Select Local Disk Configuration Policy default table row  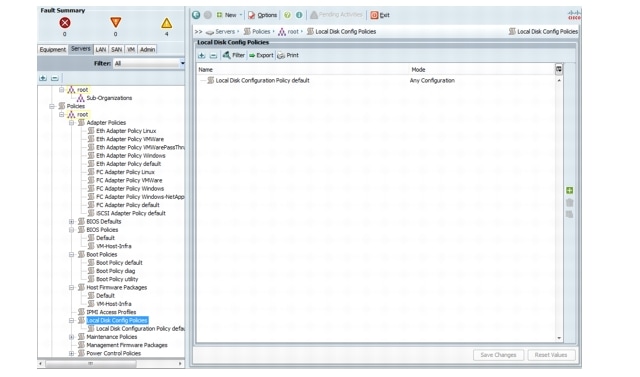[376, 81]
